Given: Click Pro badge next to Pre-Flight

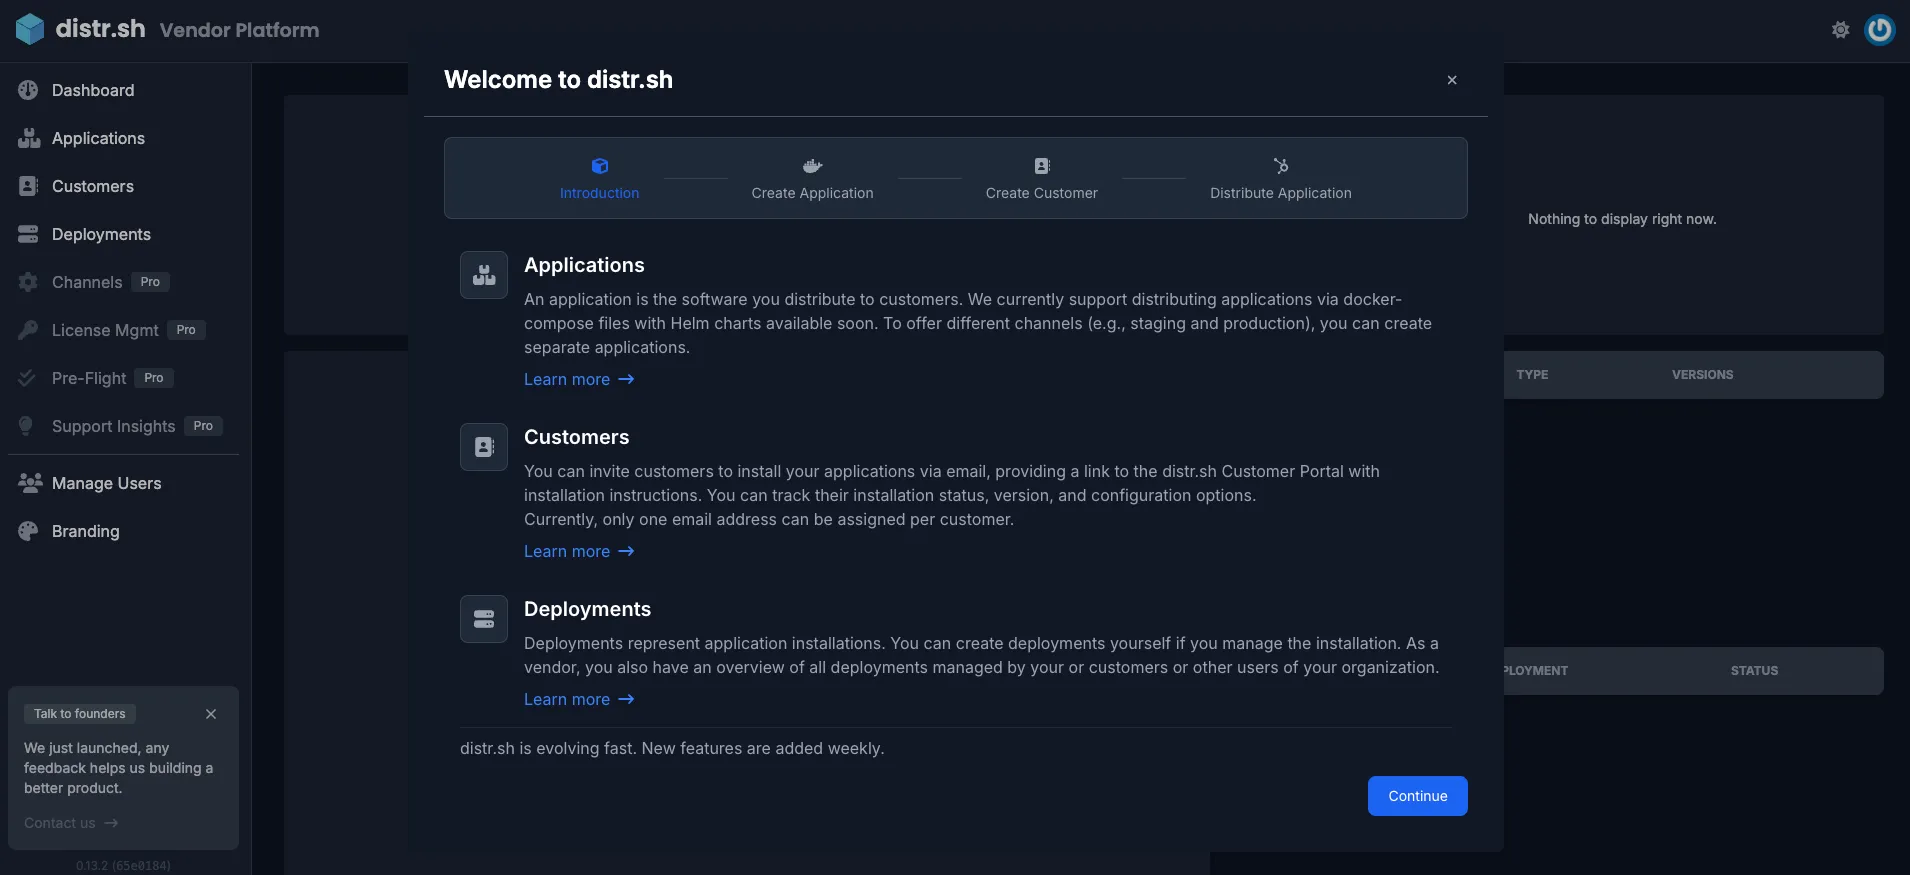Looking at the screenshot, I should pos(154,378).
